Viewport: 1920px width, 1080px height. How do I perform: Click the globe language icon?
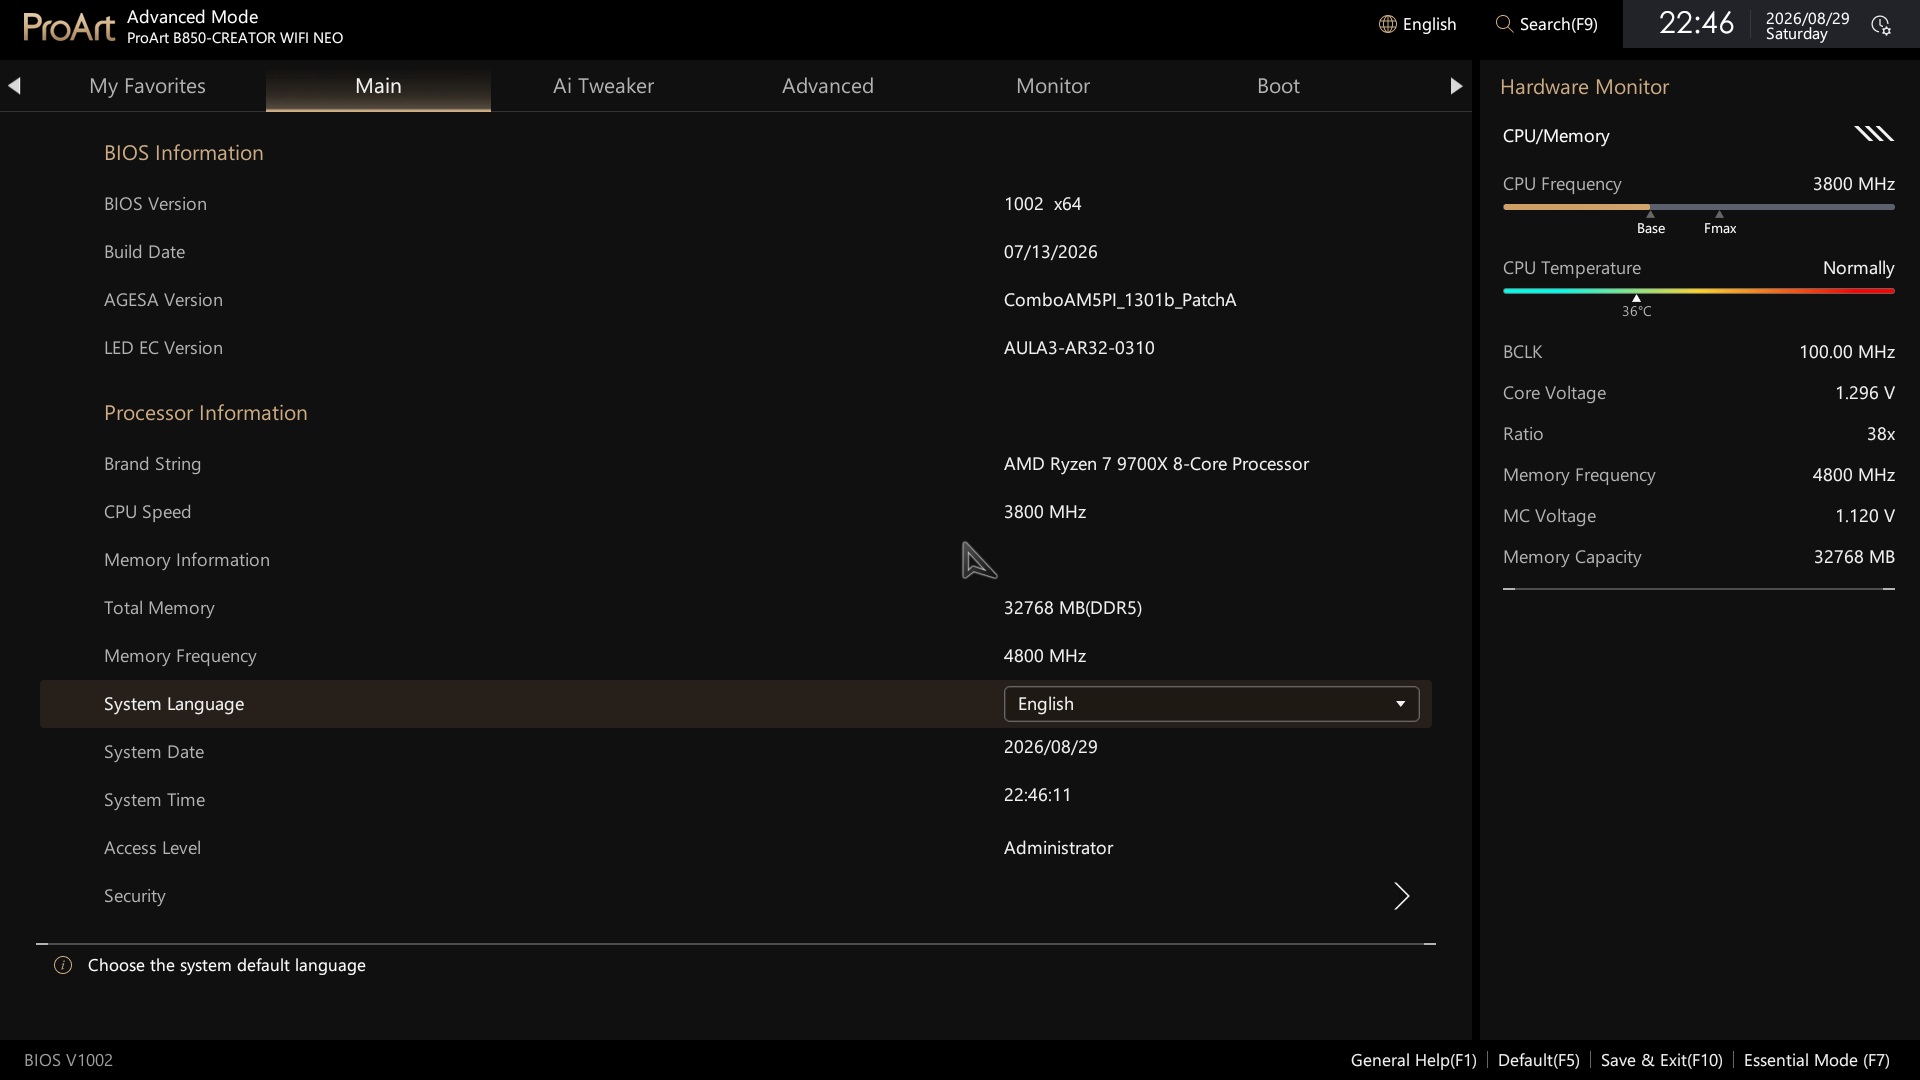click(x=1387, y=24)
